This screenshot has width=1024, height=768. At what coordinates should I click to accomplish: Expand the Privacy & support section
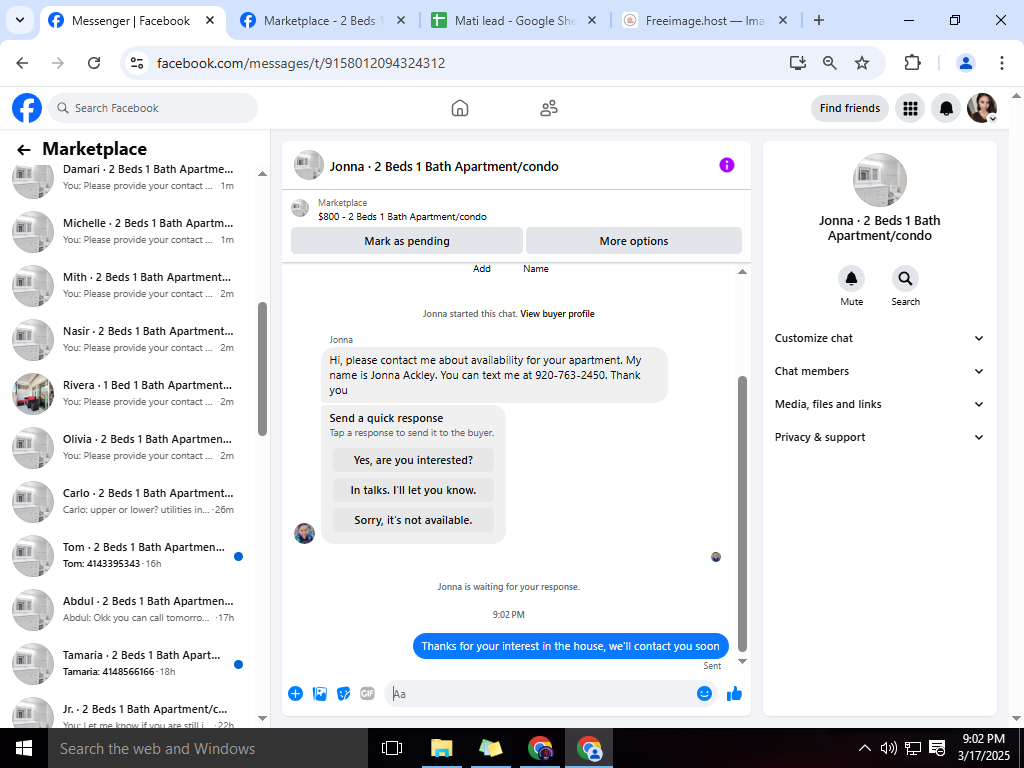coord(879,437)
